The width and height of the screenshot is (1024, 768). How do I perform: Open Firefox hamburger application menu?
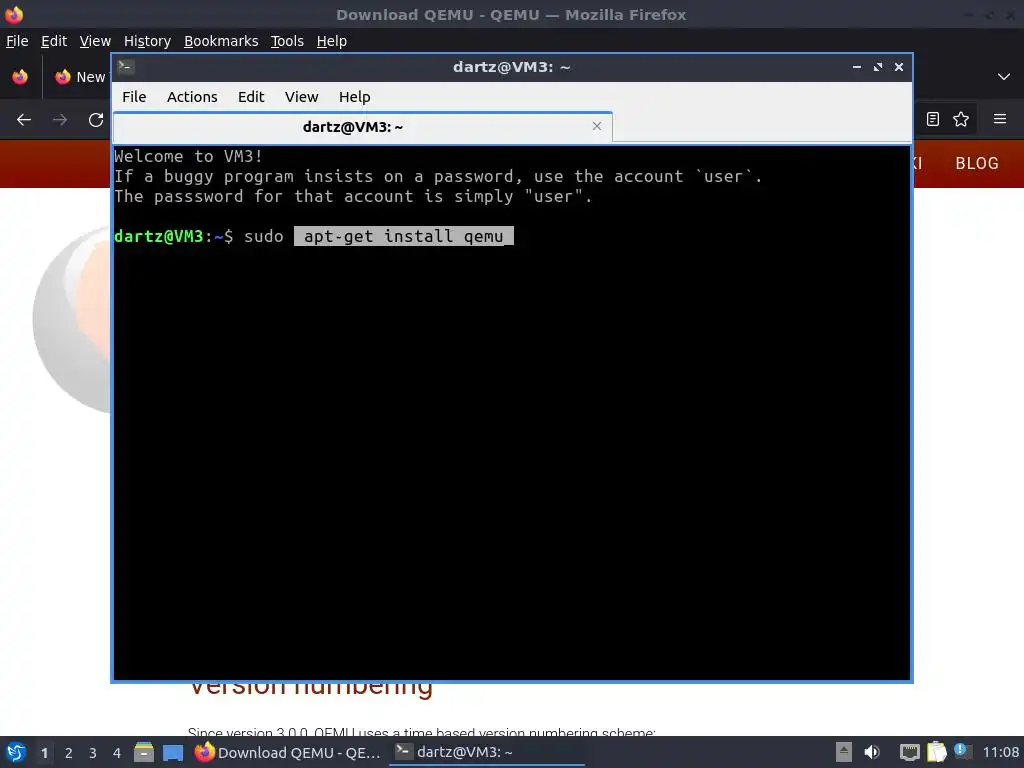(1000, 119)
